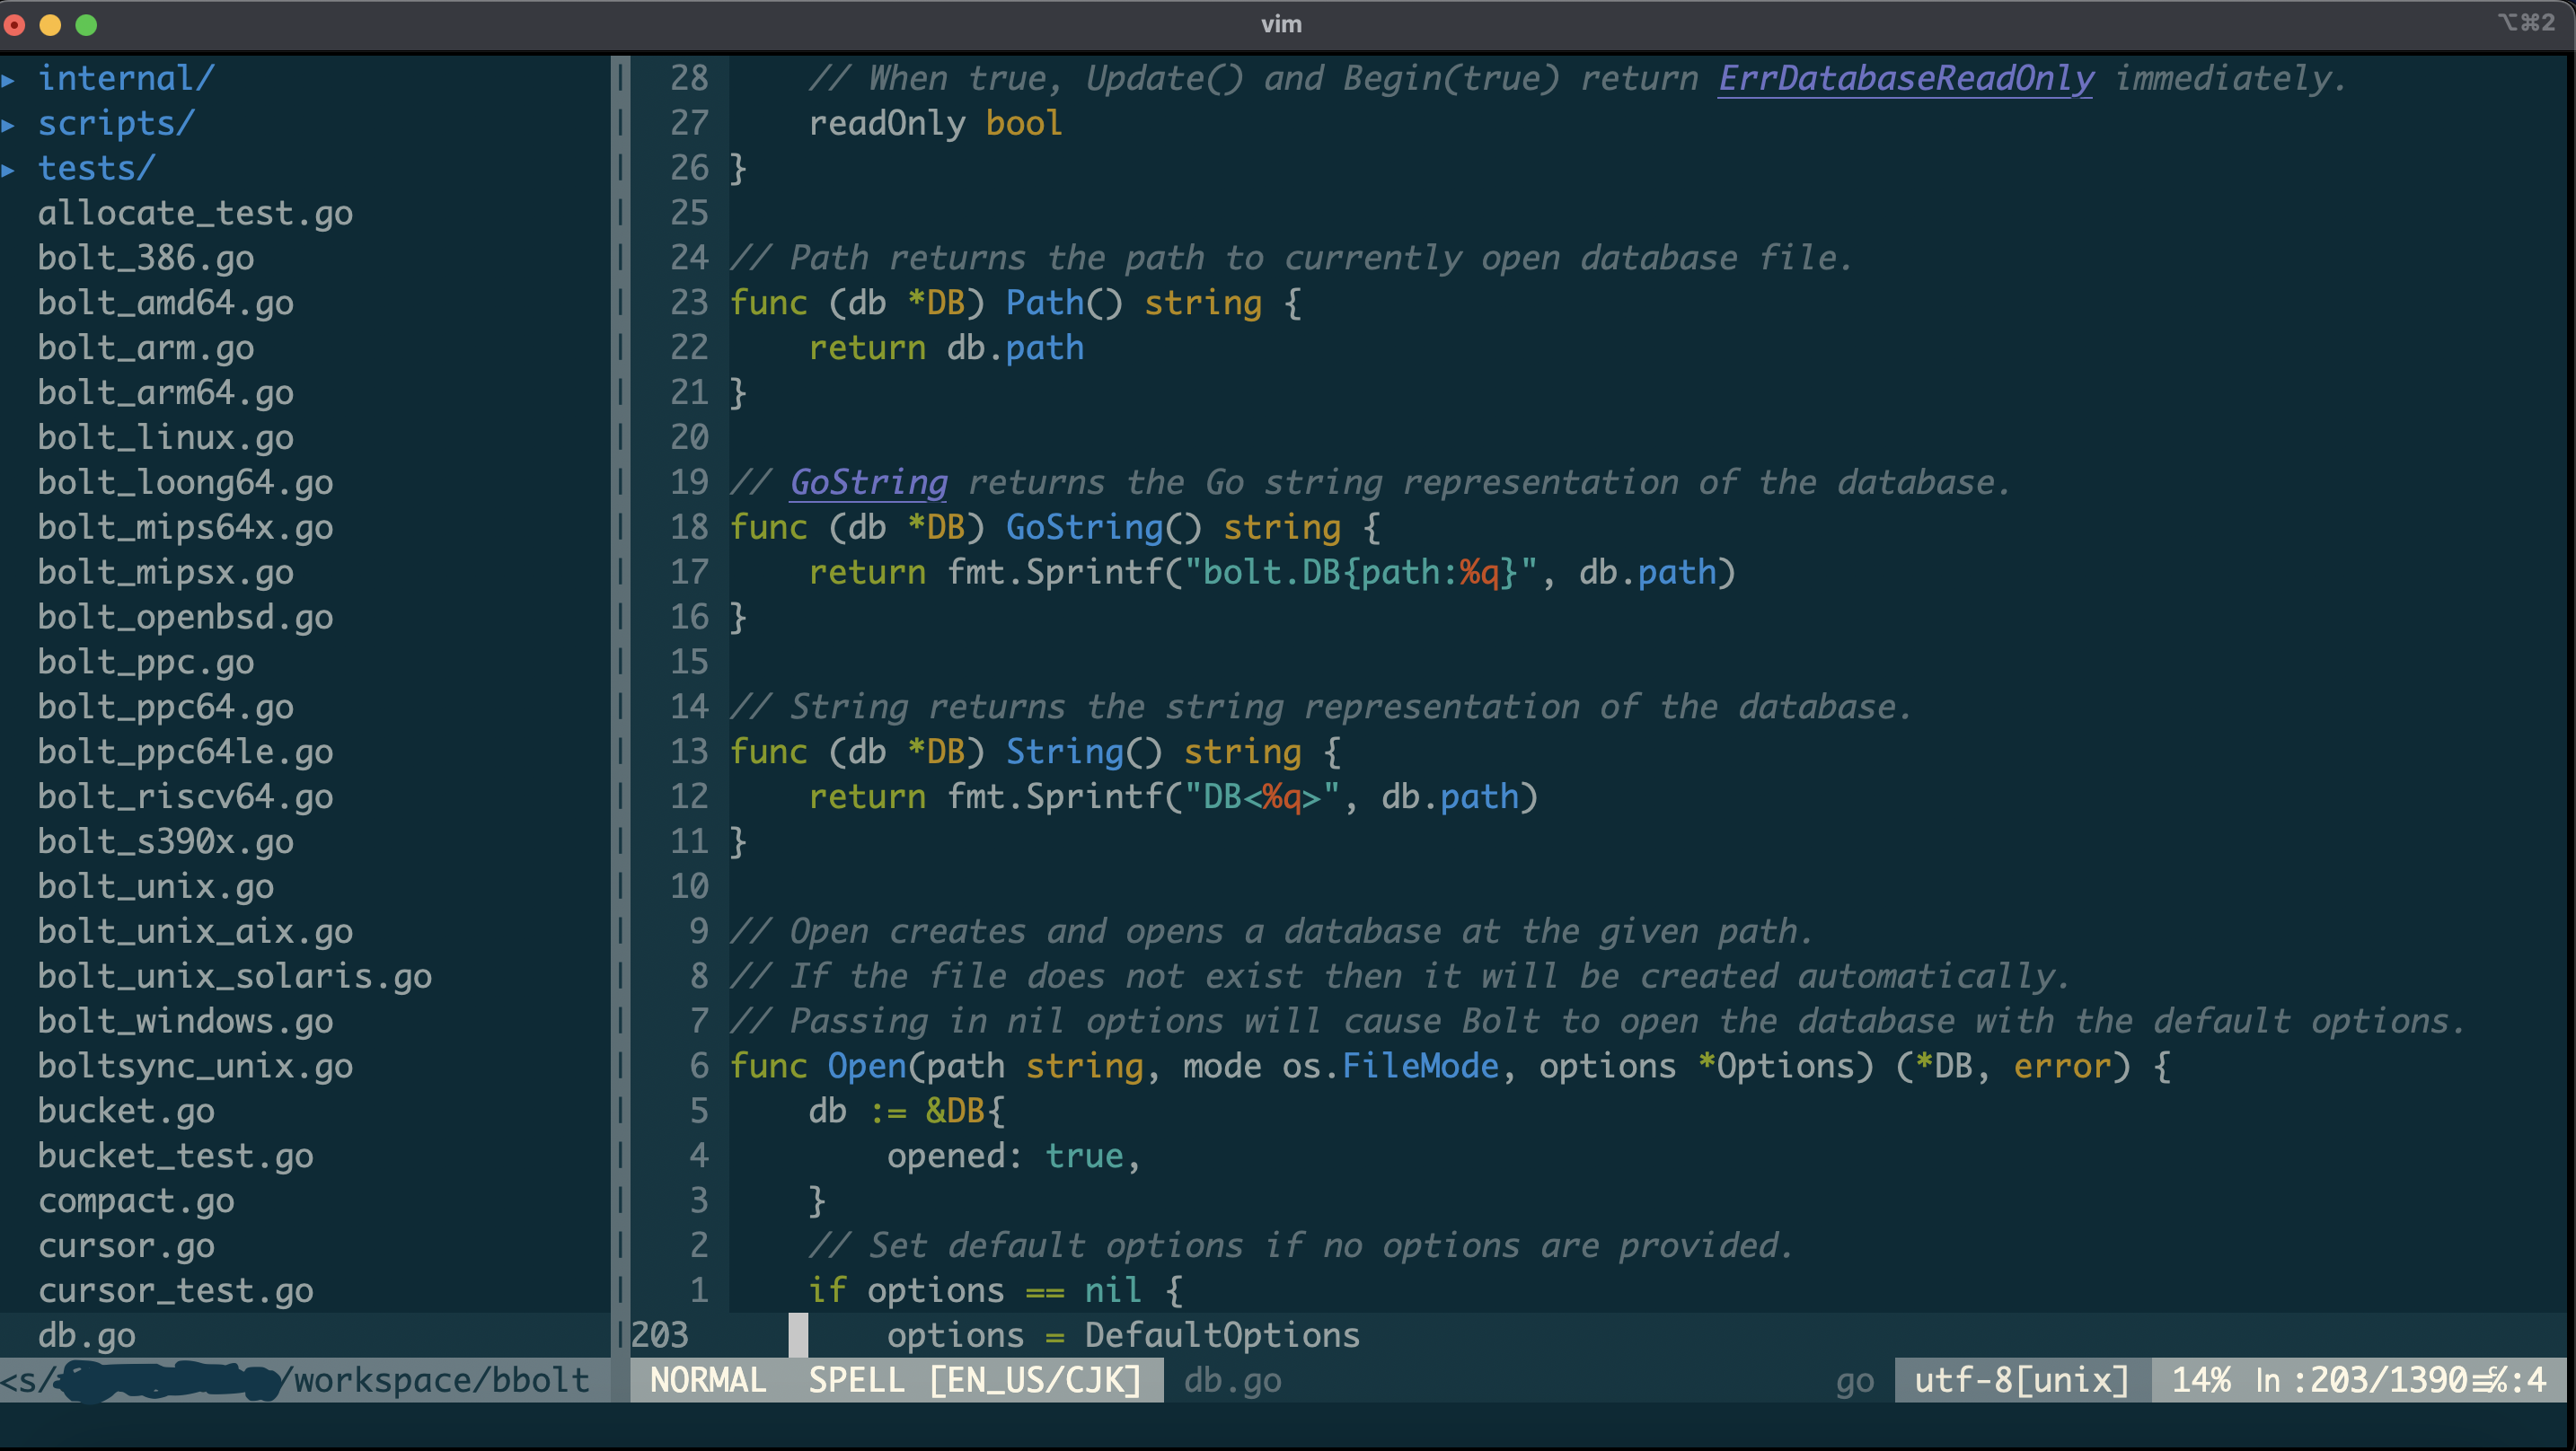Viewport: 2576px width, 1451px height.
Task: Select bolt_amd64.go file
Action: [x=166, y=303]
